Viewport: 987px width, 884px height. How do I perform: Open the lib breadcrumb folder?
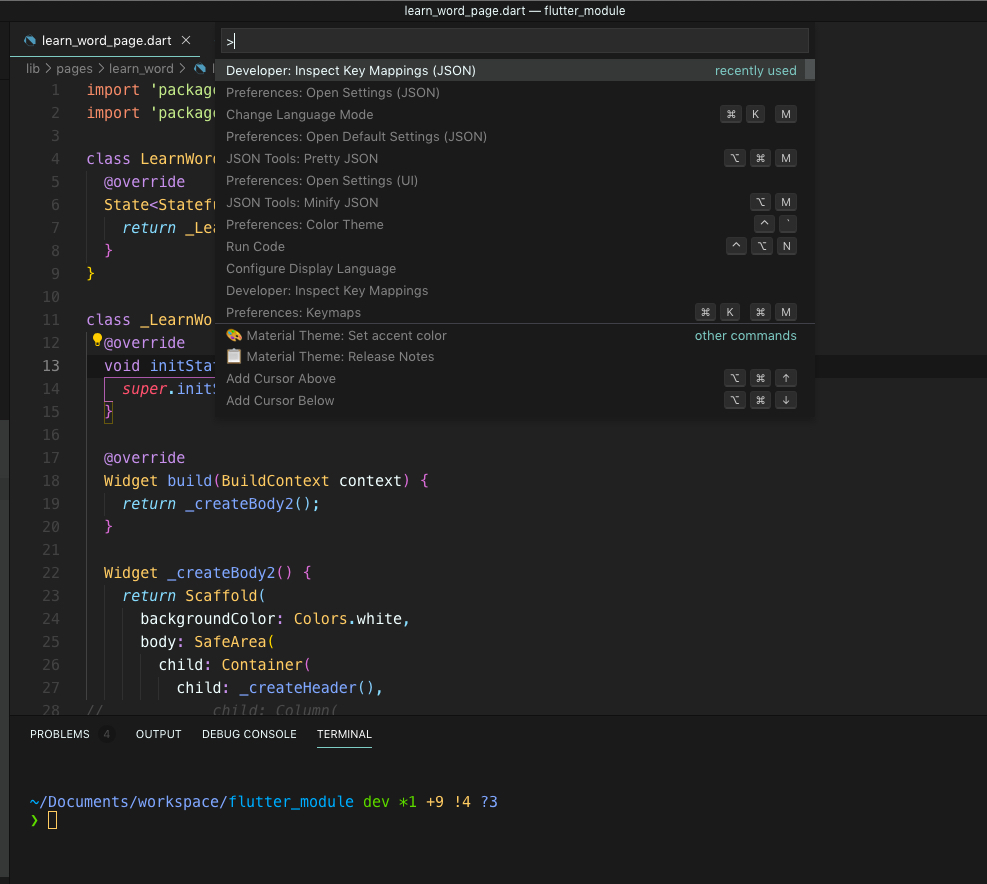click(33, 69)
